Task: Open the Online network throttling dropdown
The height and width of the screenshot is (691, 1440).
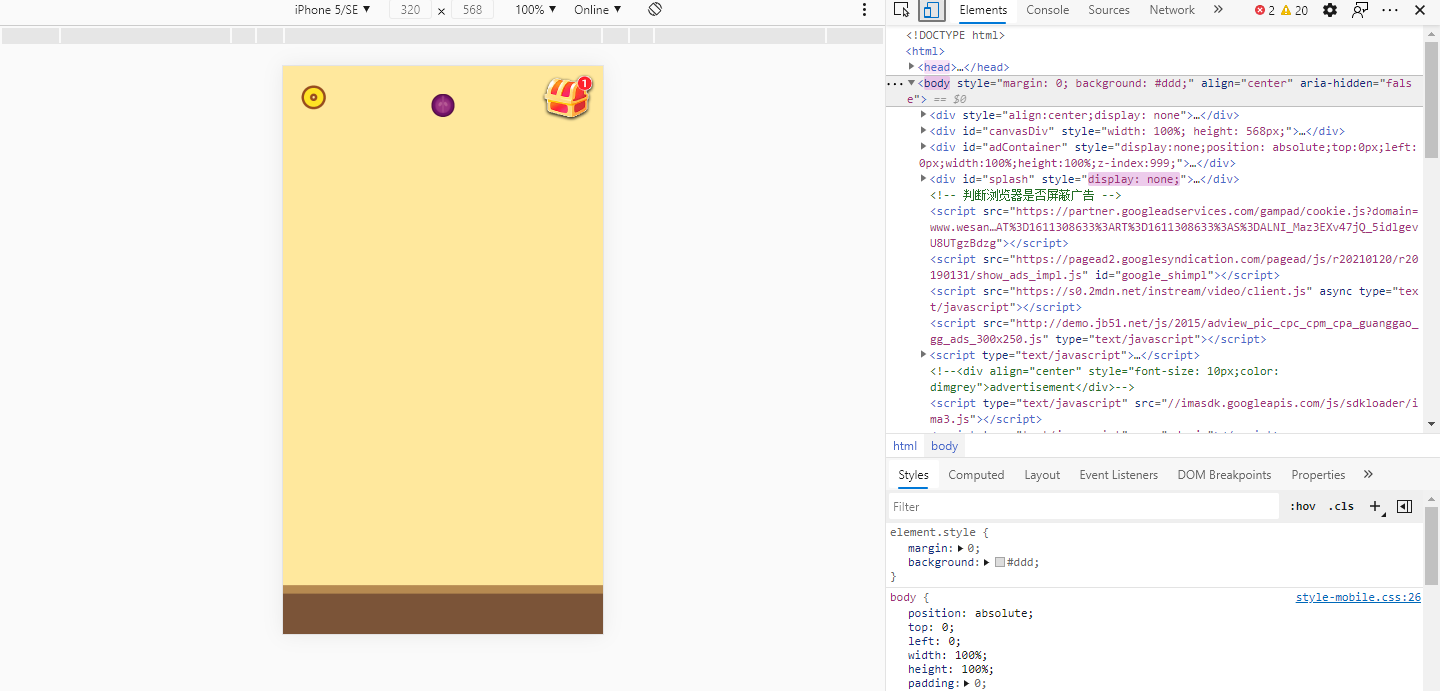Action: (x=597, y=9)
